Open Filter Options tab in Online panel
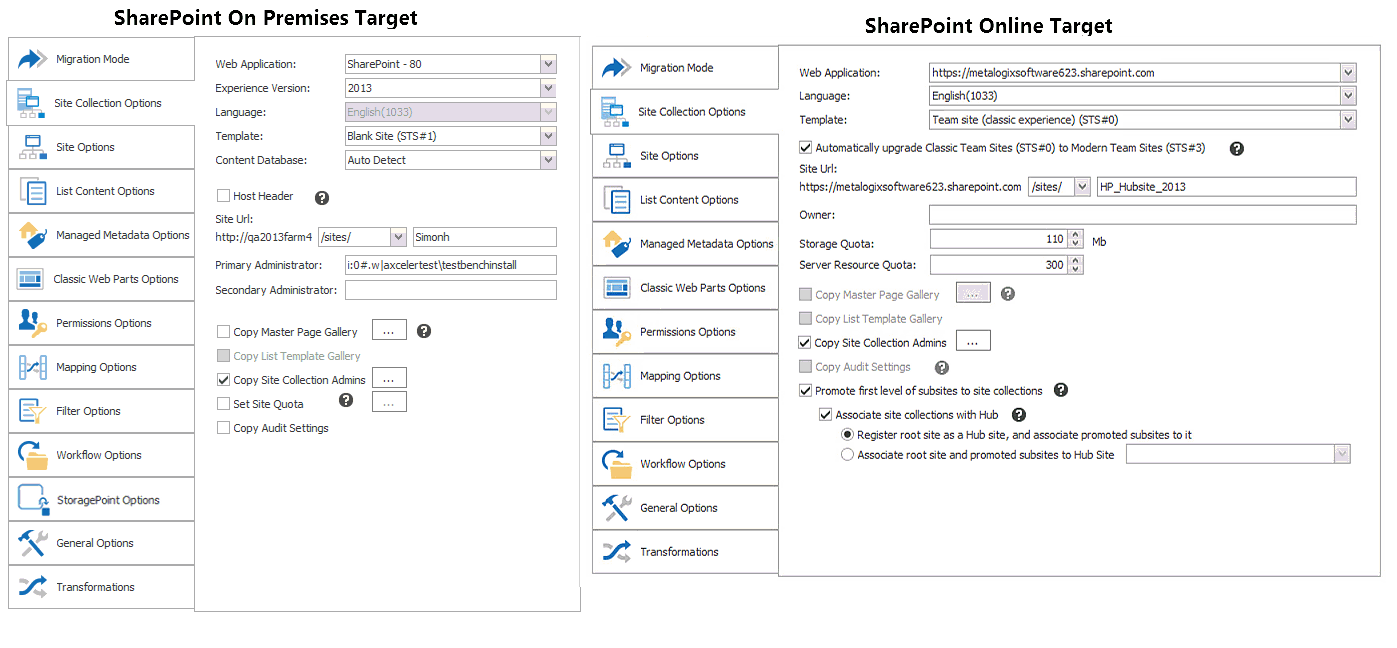 point(685,420)
